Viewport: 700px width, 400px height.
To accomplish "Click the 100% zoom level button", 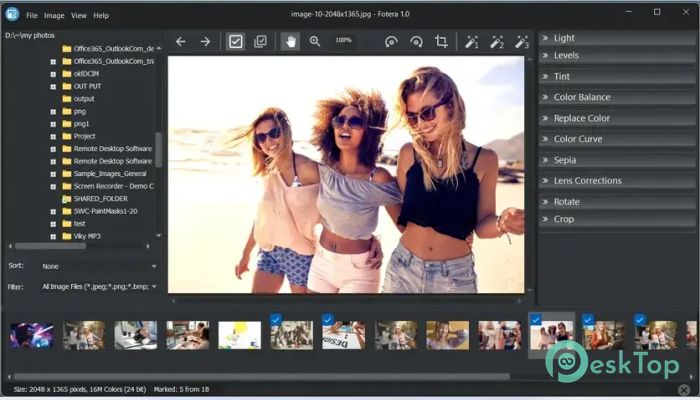I will (343, 40).
